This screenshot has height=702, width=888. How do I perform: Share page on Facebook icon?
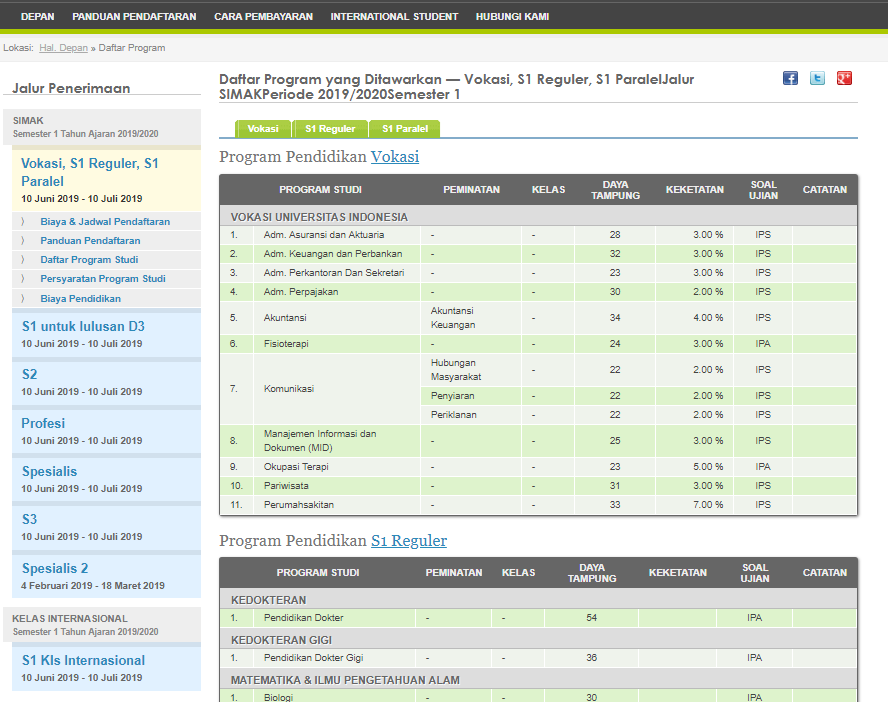coord(791,78)
